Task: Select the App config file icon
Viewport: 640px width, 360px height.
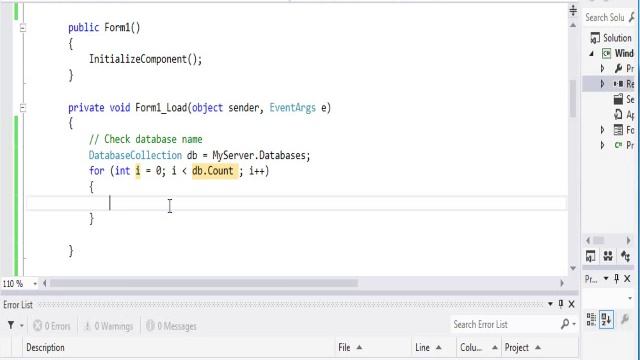Action: pos(618,115)
